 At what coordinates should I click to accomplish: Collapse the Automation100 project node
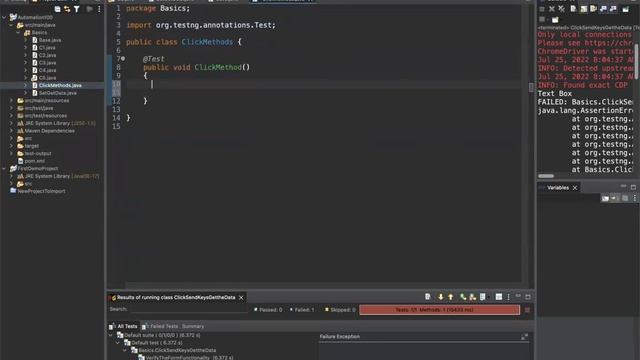click(4, 18)
